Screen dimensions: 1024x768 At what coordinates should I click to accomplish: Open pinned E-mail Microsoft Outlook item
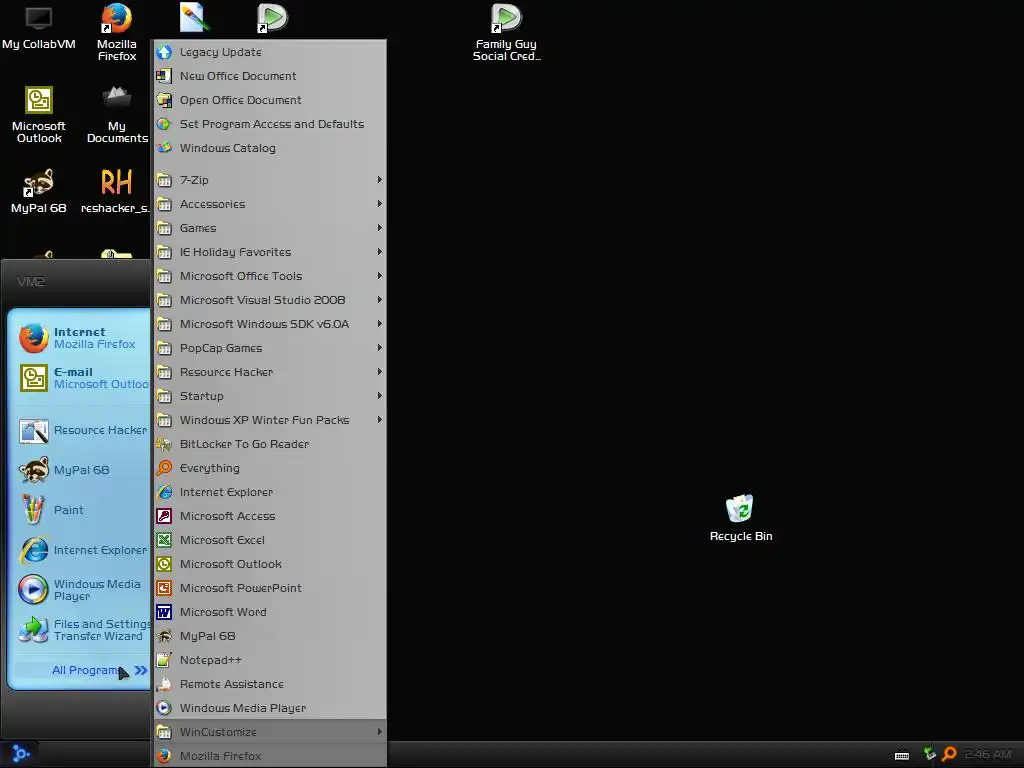(83, 378)
